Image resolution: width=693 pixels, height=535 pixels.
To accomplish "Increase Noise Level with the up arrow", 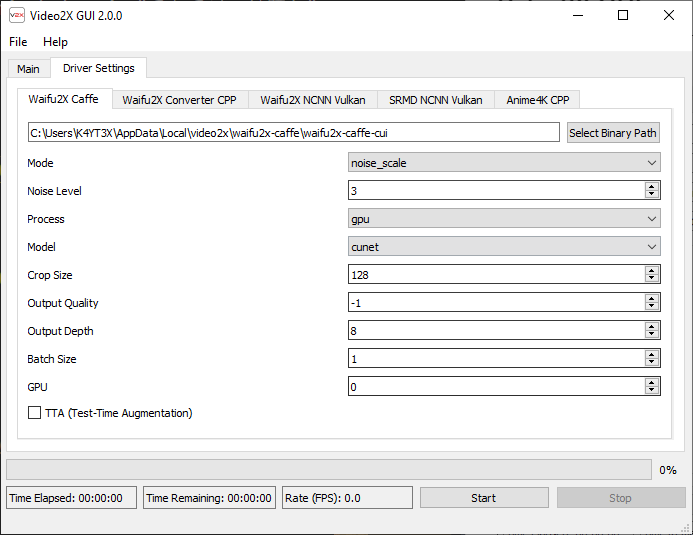I will tap(651, 186).
